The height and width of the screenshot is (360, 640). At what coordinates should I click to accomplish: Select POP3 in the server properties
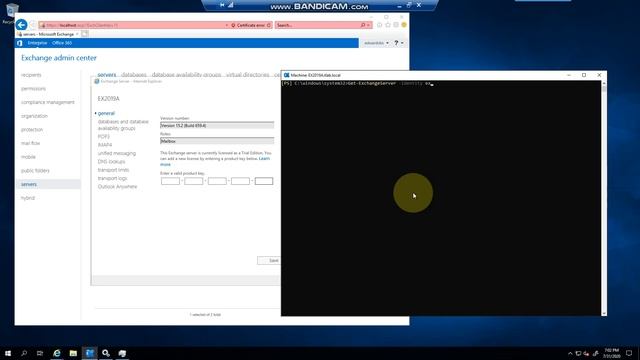point(104,137)
